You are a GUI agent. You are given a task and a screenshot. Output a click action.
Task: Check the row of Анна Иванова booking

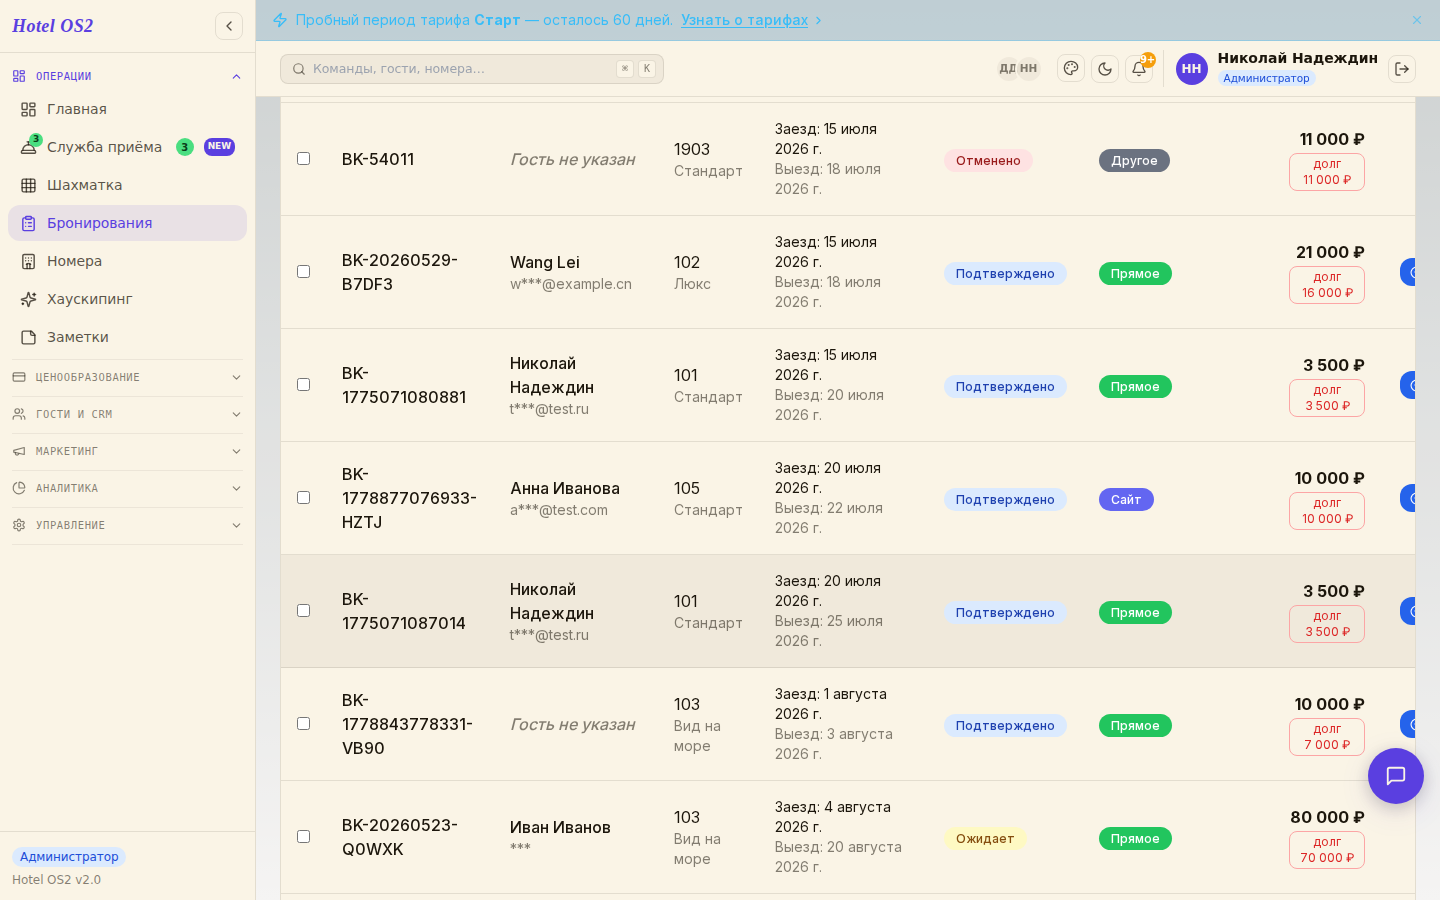click(x=303, y=498)
